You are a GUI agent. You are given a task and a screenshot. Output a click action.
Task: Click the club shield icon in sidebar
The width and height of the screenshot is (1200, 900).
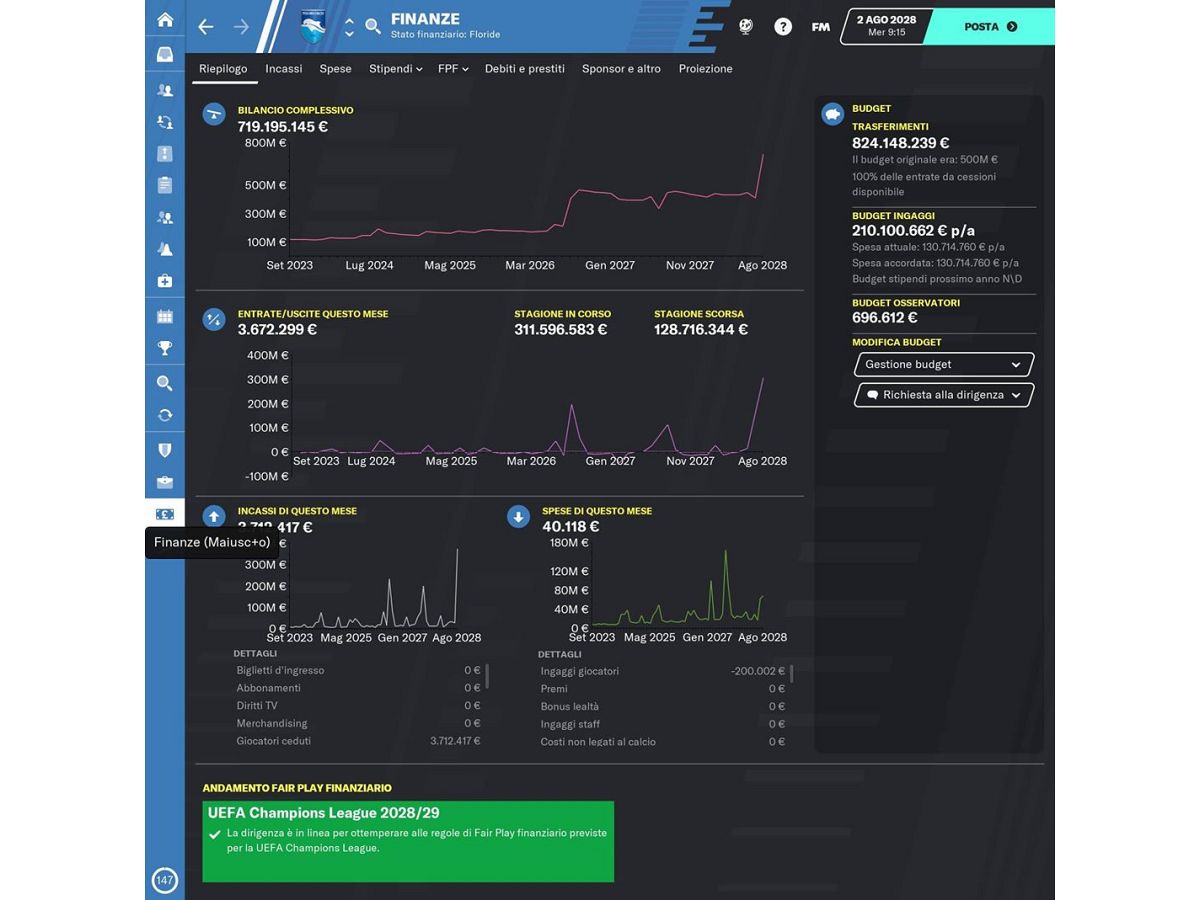pyautogui.click(x=165, y=450)
